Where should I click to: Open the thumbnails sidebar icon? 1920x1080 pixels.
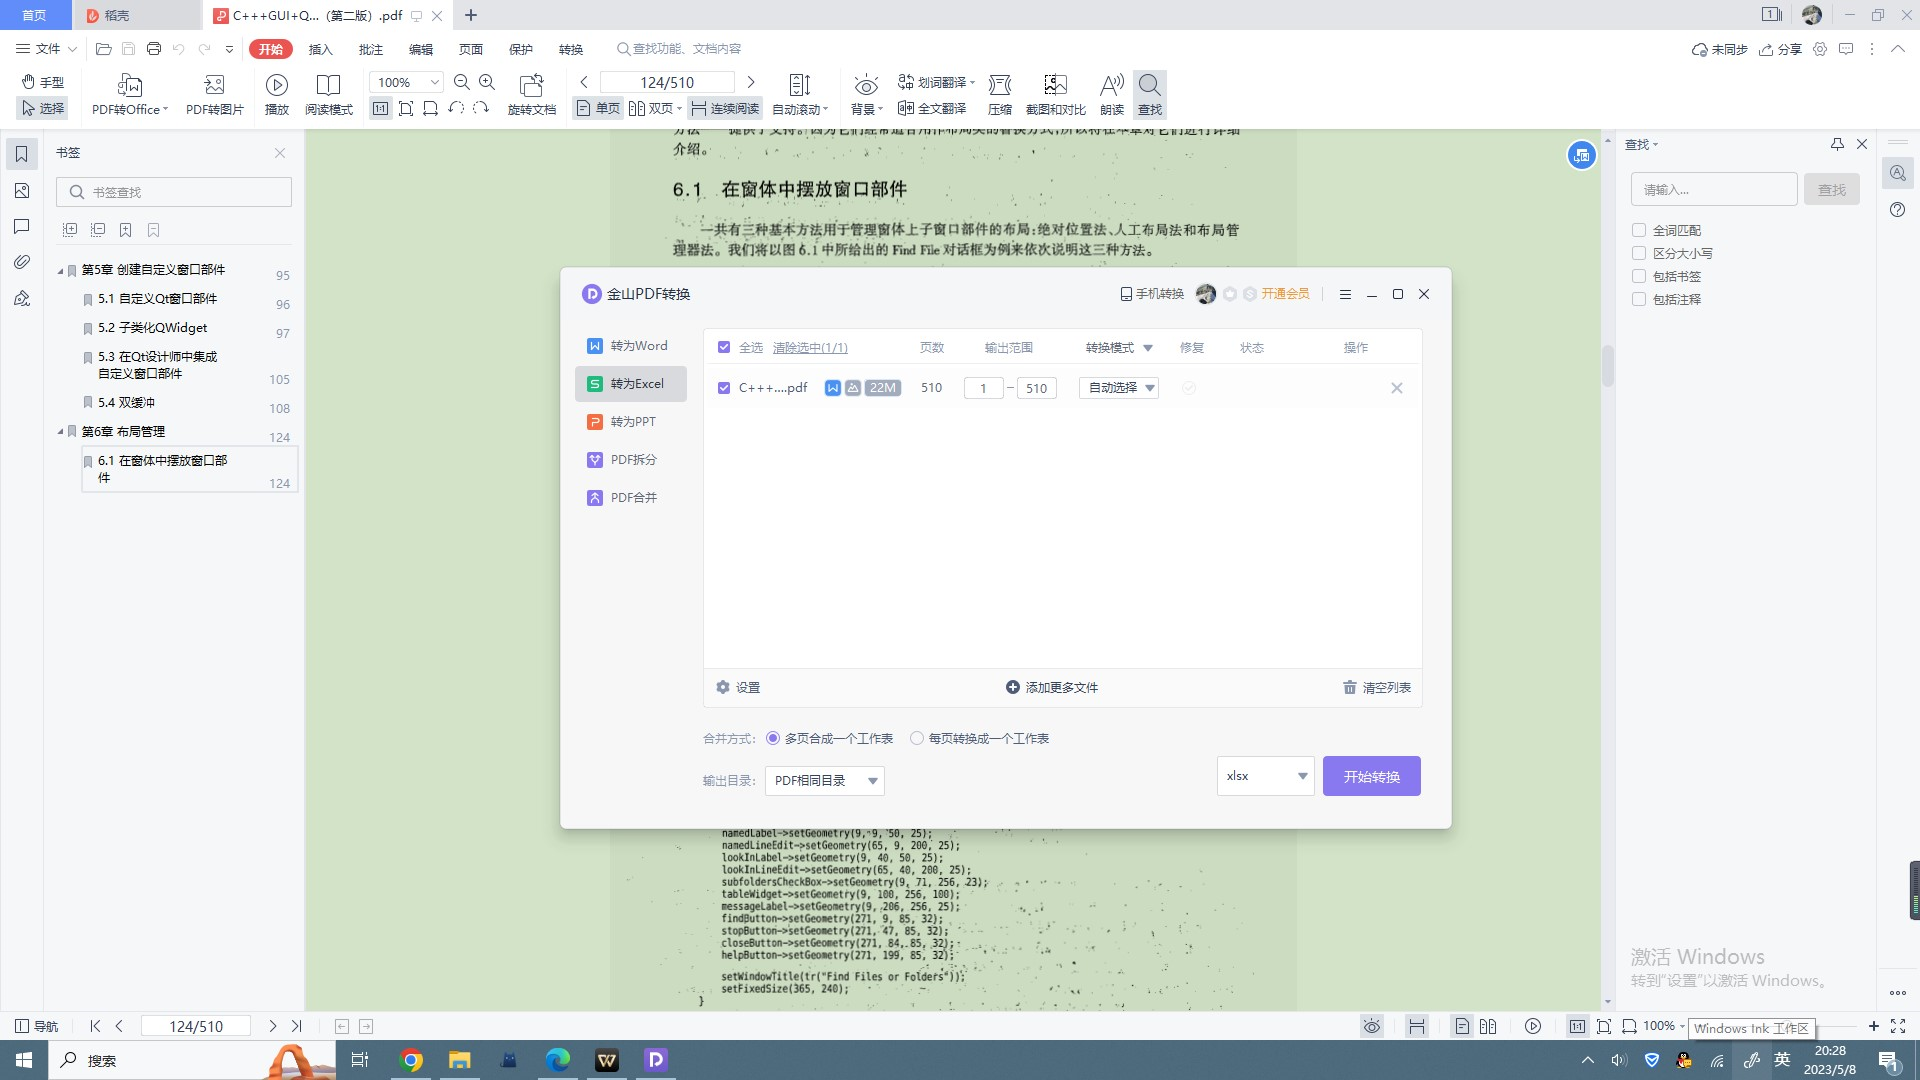pos(21,190)
